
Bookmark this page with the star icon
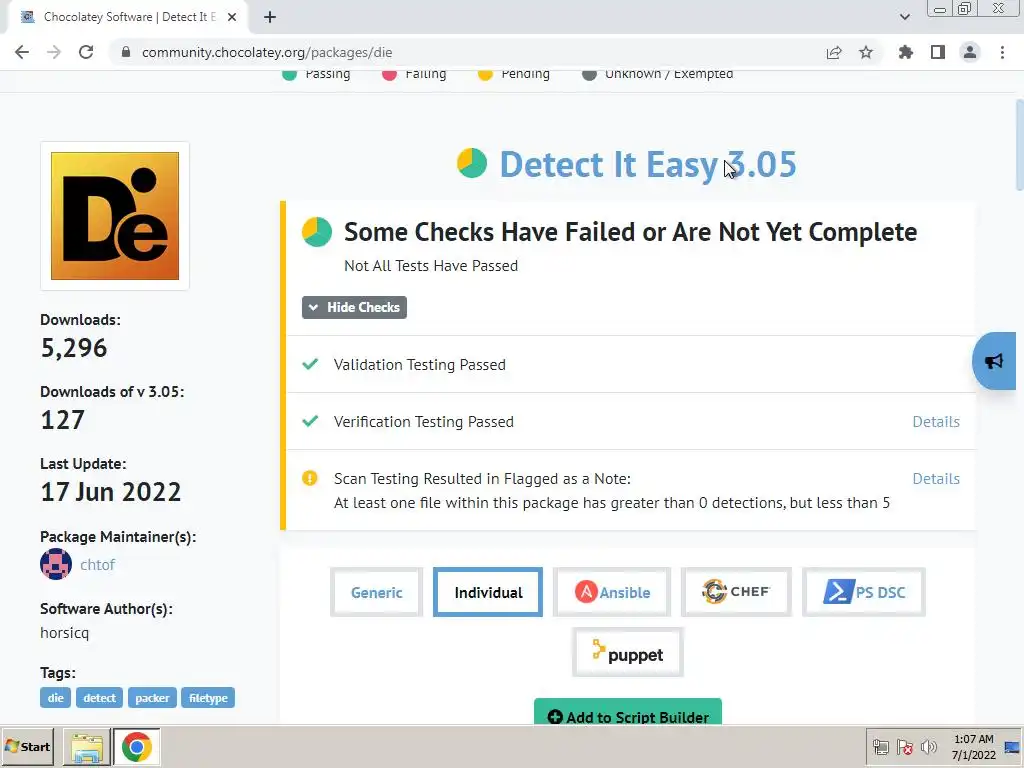click(x=866, y=52)
